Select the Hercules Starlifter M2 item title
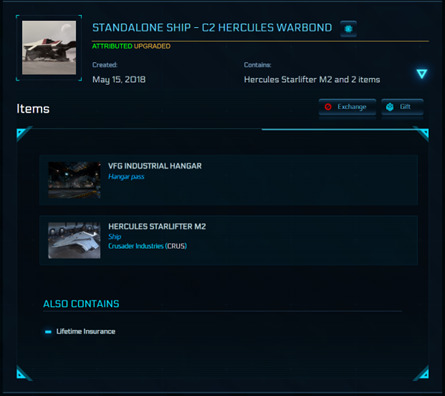Viewport: 445px width, 396px height. point(157,227)
